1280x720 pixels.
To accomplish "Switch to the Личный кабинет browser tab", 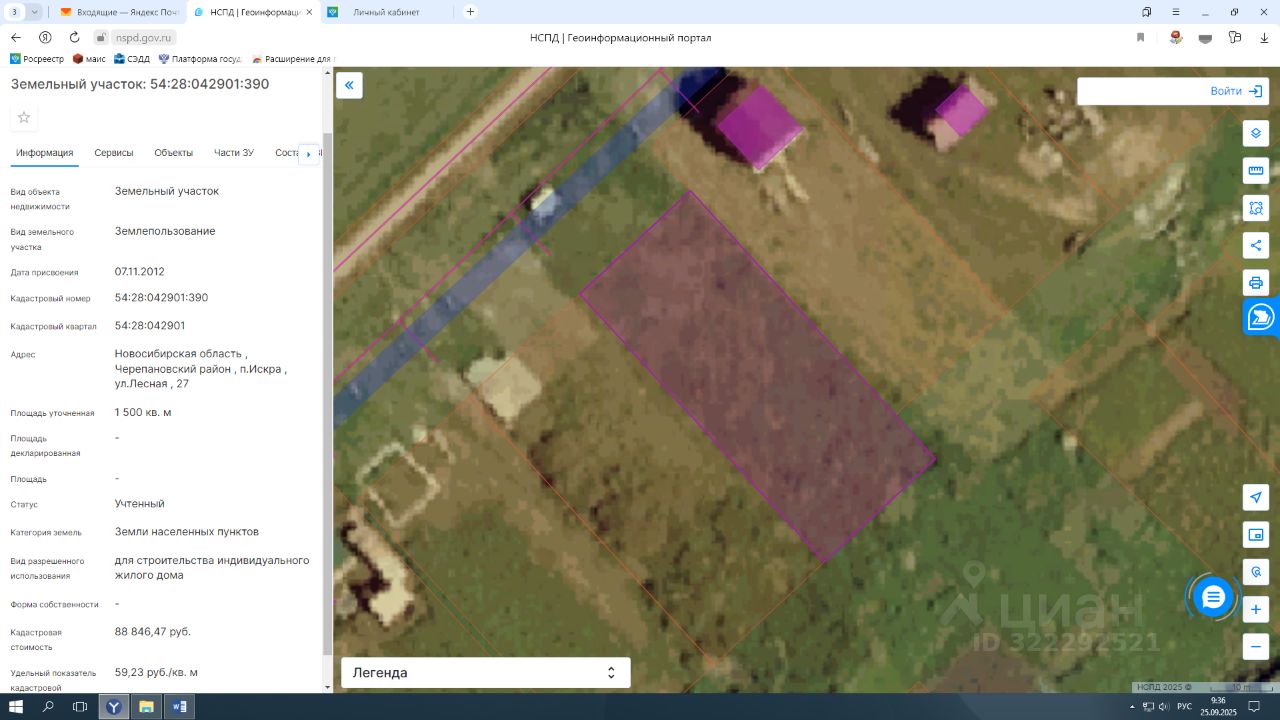I will (x=387, y=12).
